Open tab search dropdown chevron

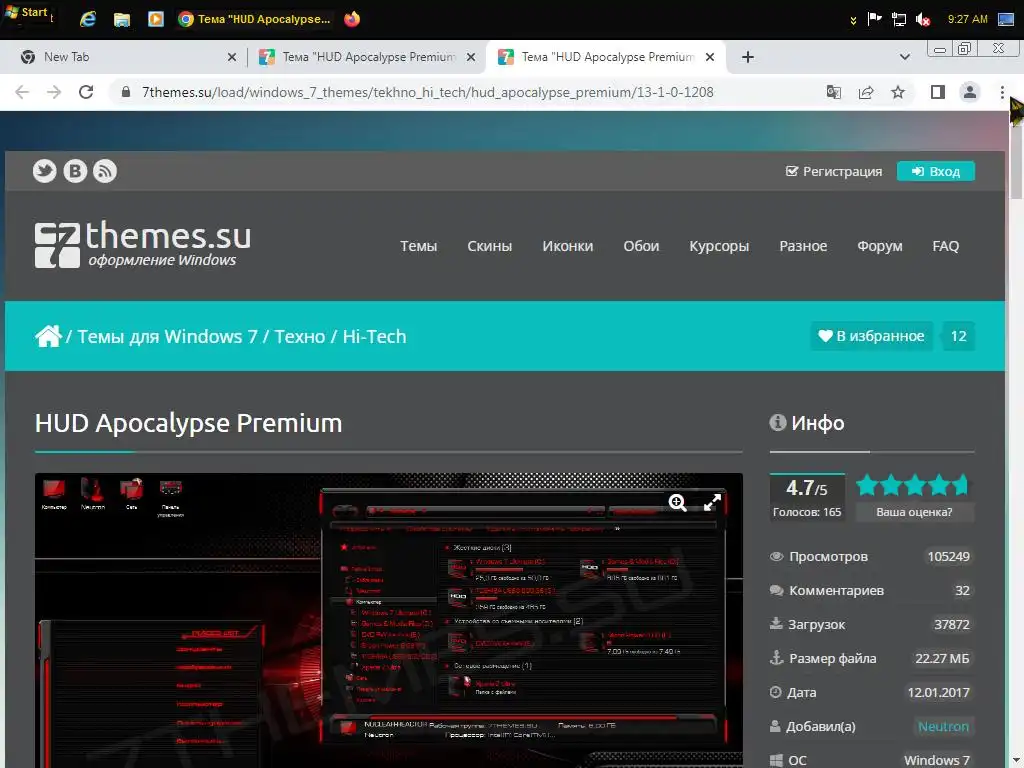click(x=904, y=57)
